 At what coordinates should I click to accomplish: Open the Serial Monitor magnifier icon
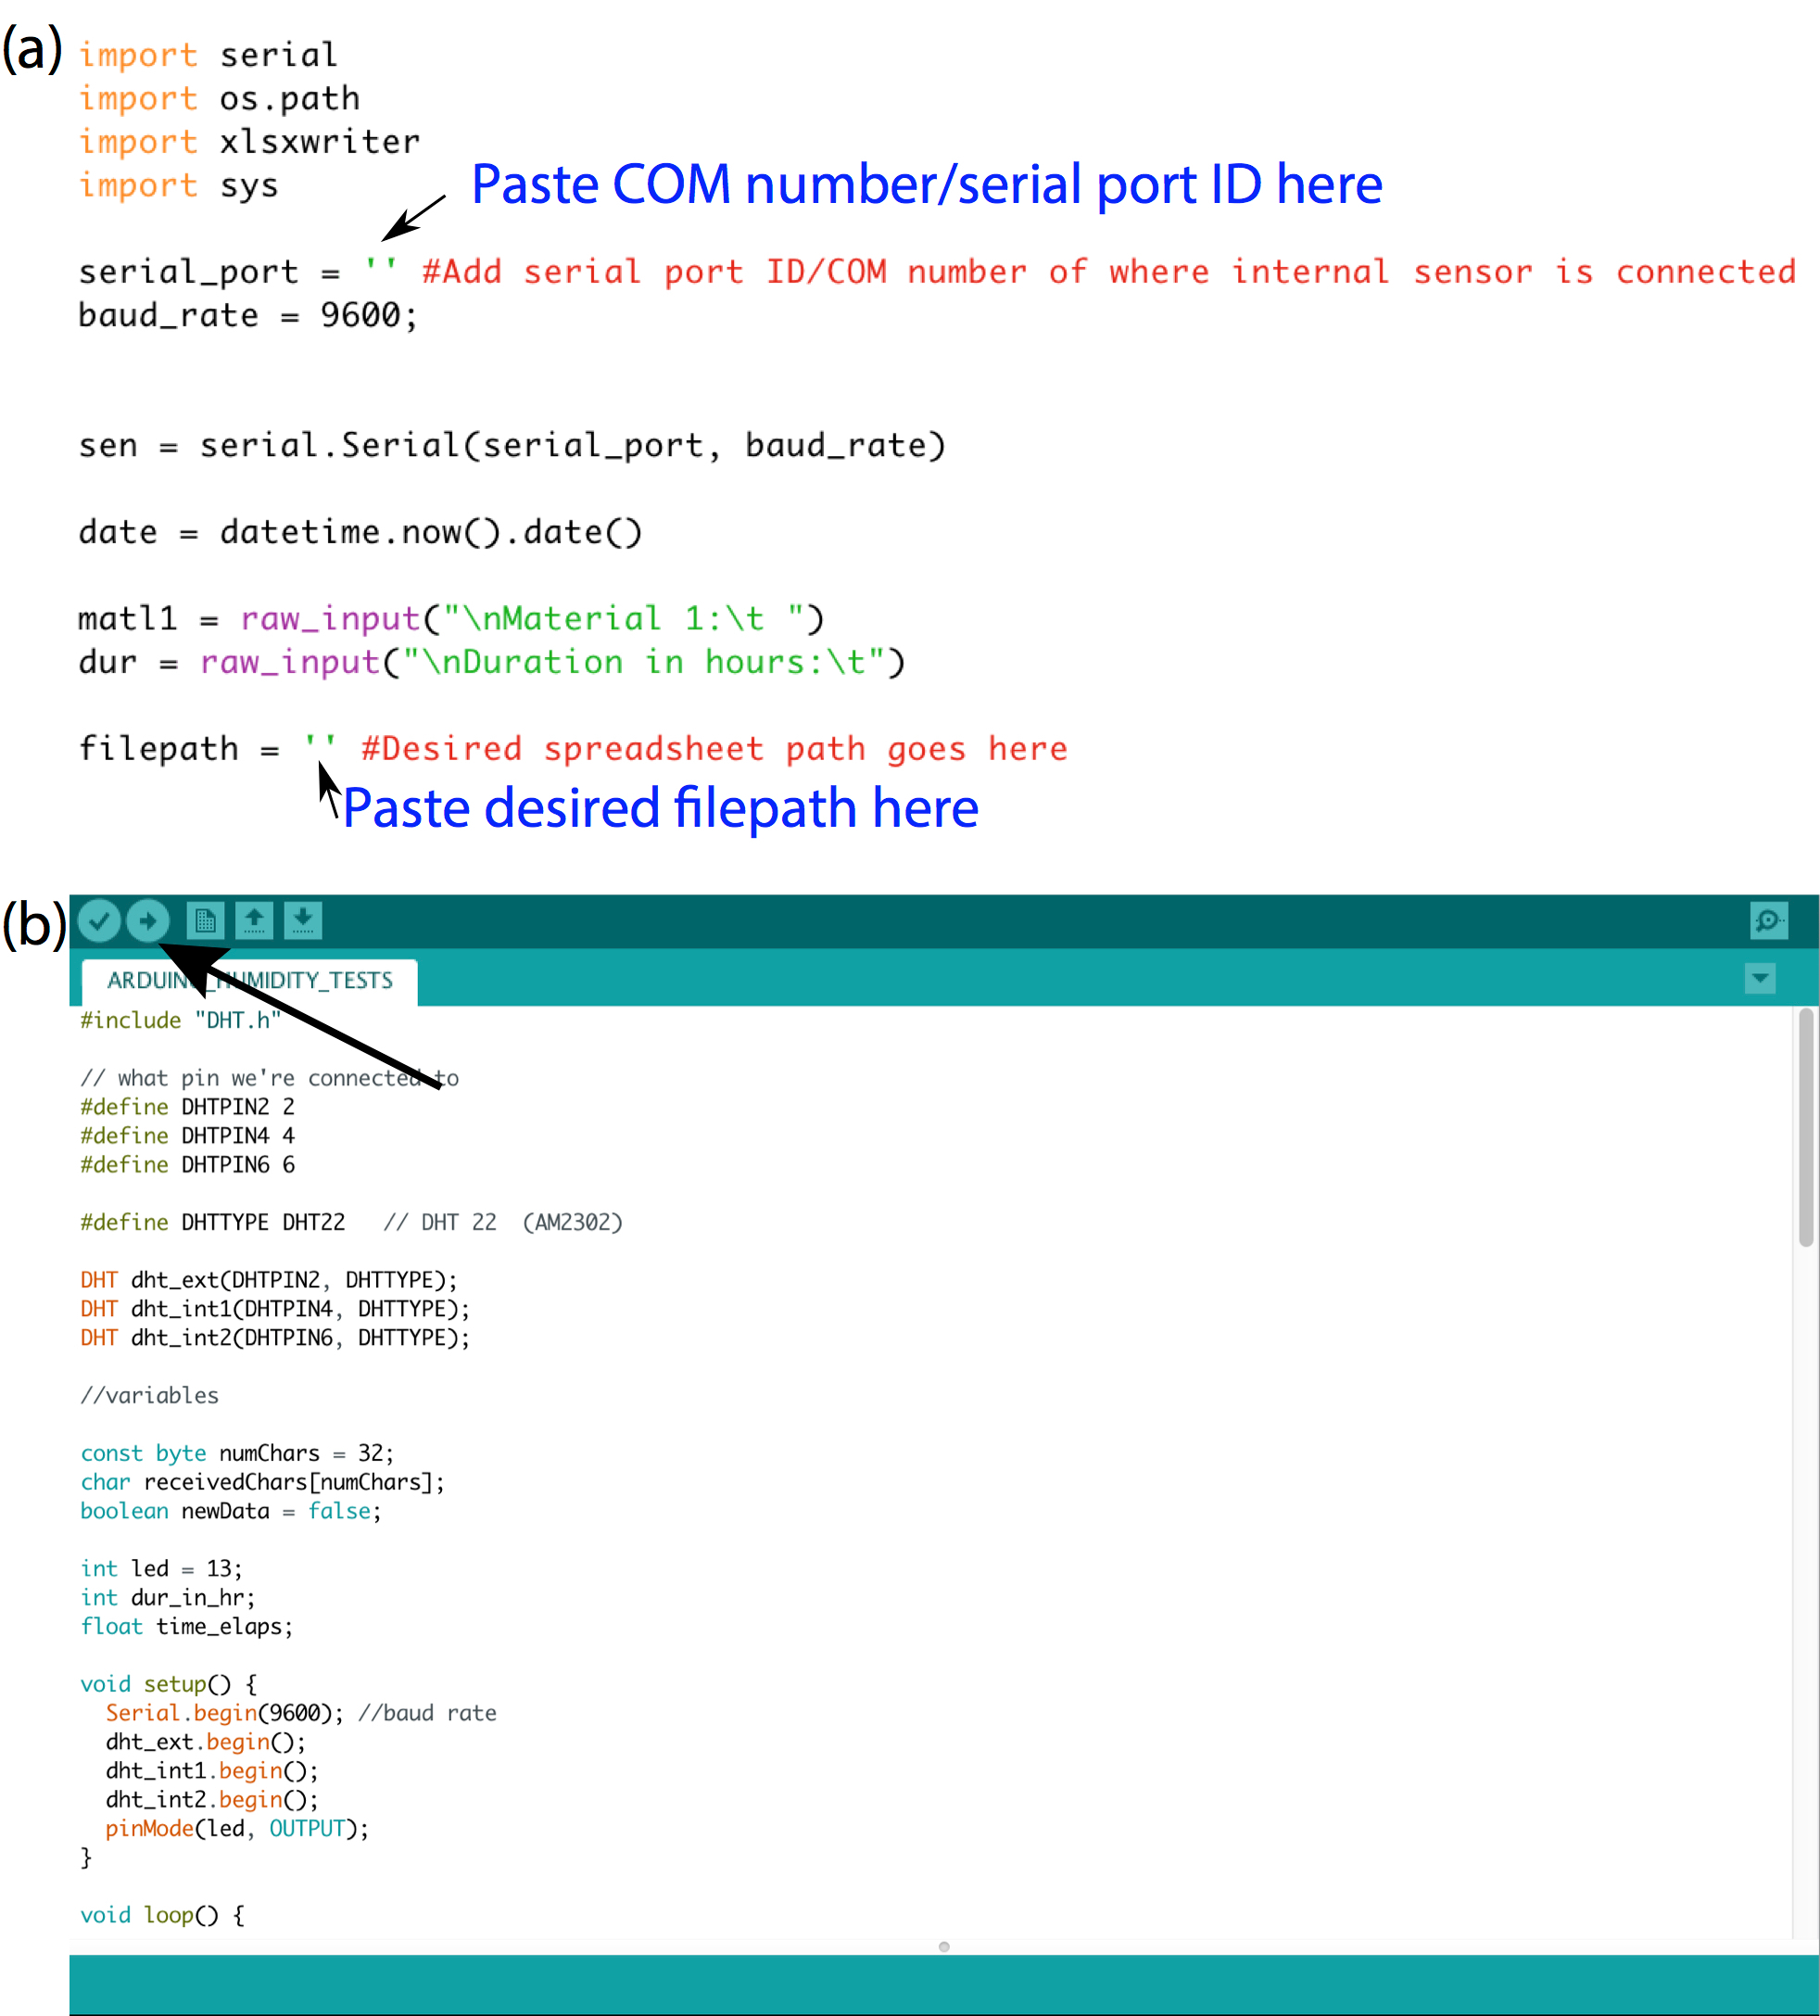[1768, 920]
